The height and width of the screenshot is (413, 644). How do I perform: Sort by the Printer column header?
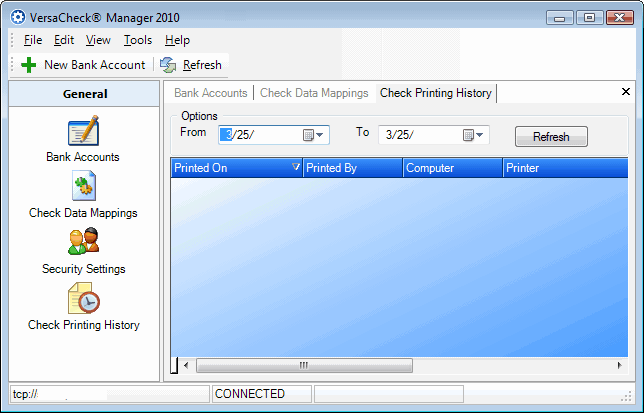point(566,168)
